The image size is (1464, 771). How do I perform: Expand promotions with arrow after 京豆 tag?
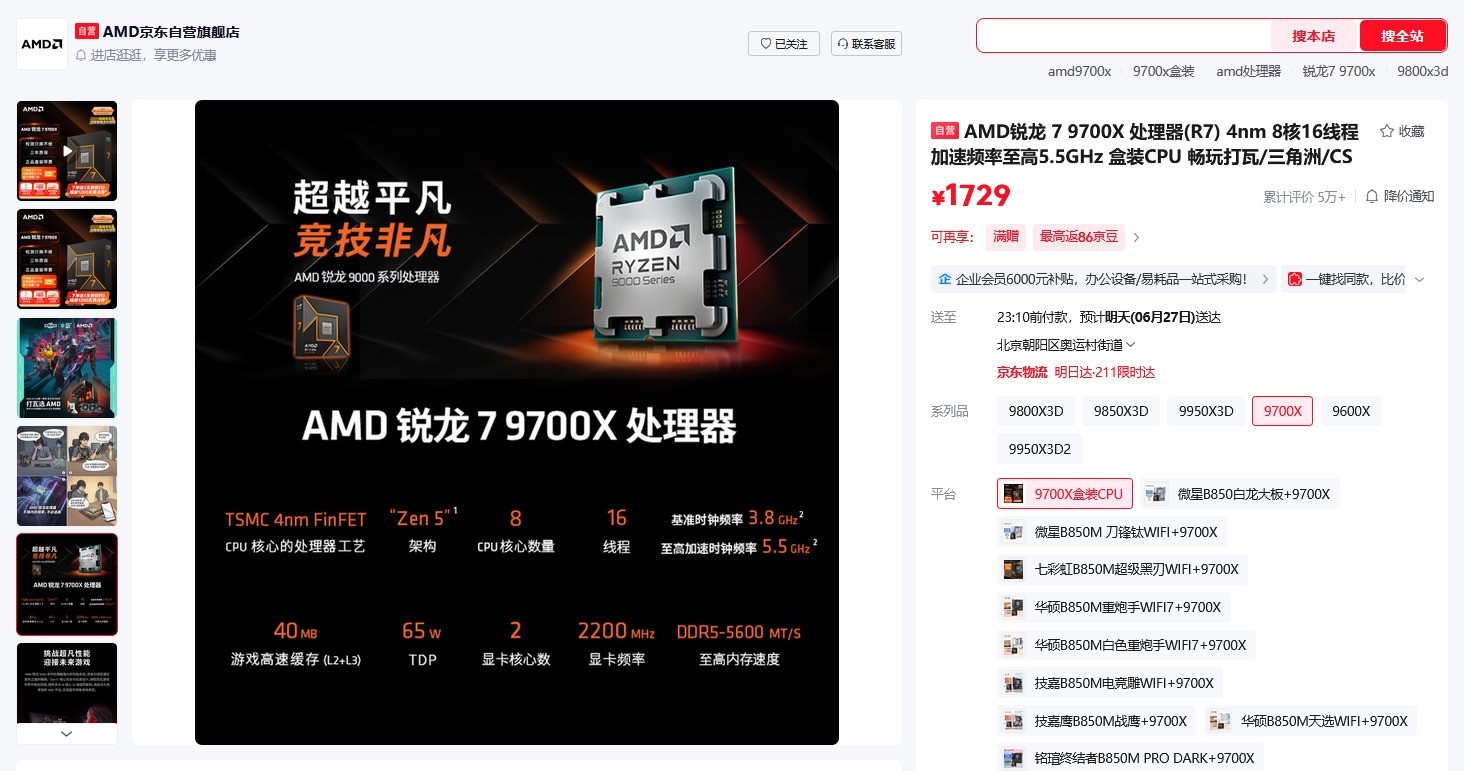click(1136, 238)
